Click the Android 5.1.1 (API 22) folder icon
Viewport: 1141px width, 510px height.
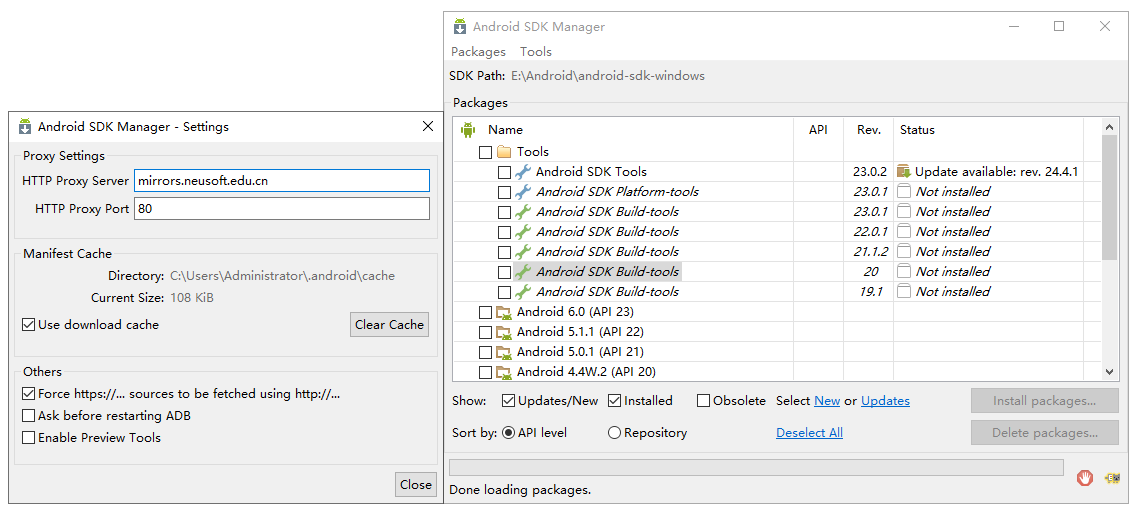tap(504, 332)
